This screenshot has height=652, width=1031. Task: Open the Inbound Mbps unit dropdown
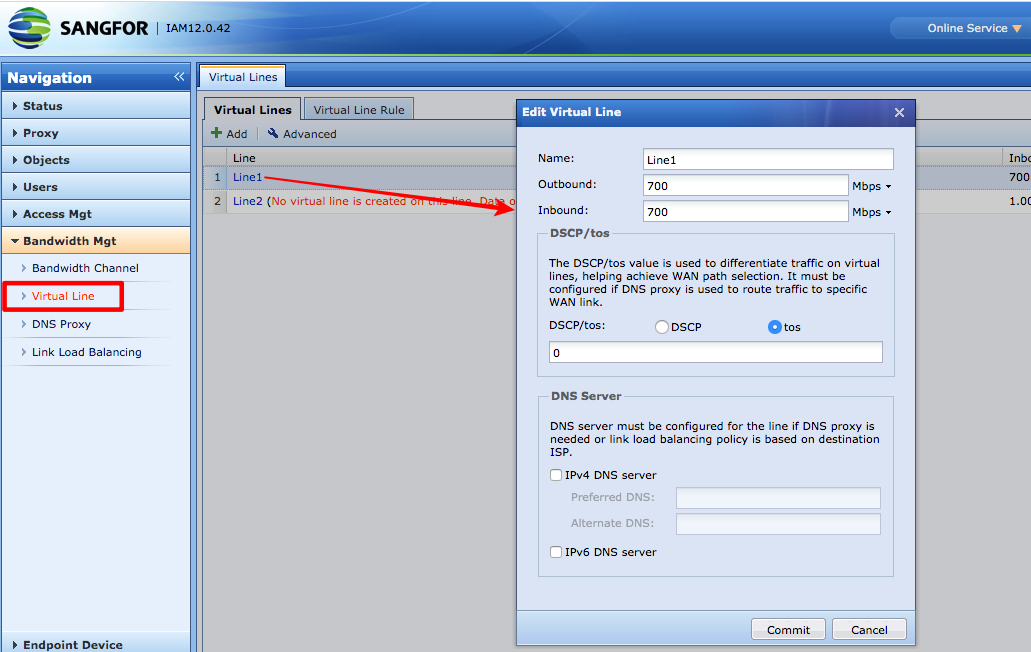pos(872,212)
